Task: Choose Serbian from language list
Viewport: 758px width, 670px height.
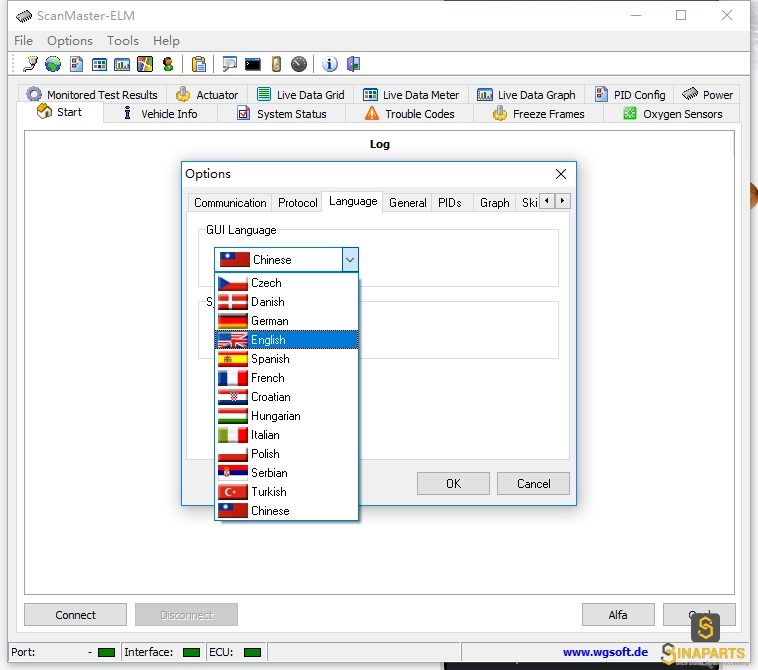Action: coord(286,473)
